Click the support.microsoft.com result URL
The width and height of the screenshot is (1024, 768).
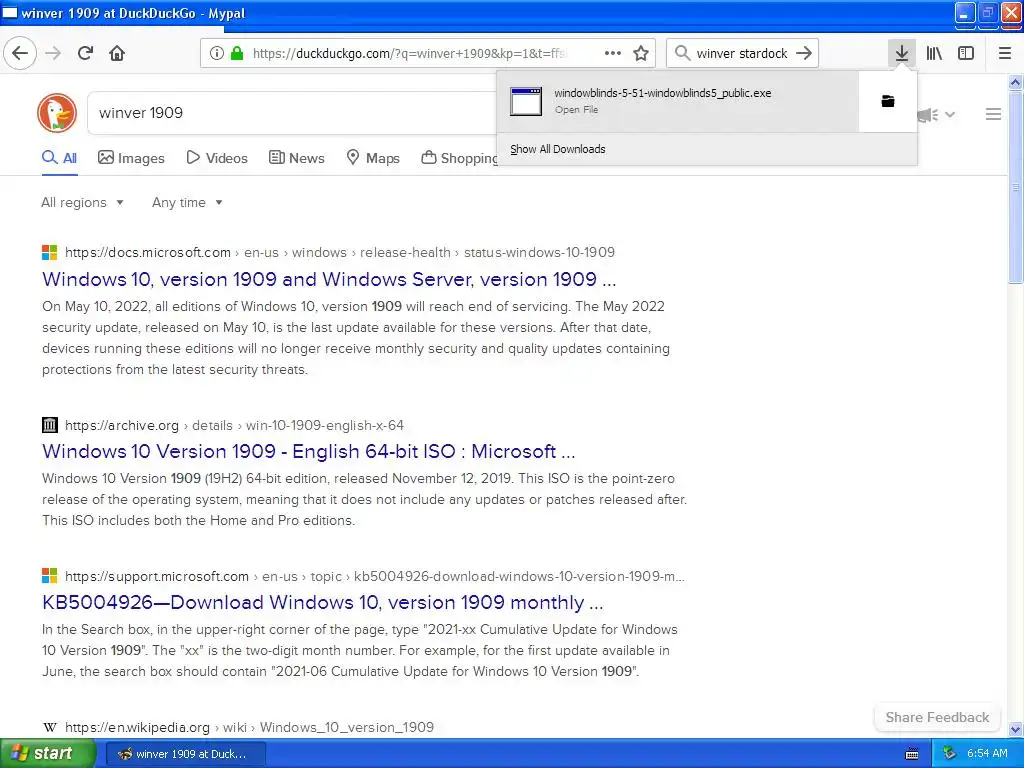coord(375,576)
